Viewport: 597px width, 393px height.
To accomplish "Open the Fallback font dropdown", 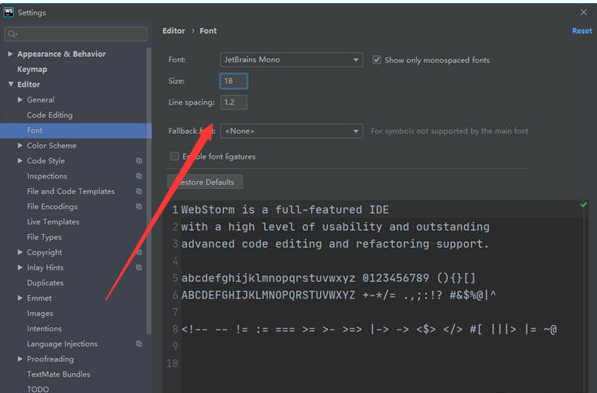I will click(x=291, y=131).
